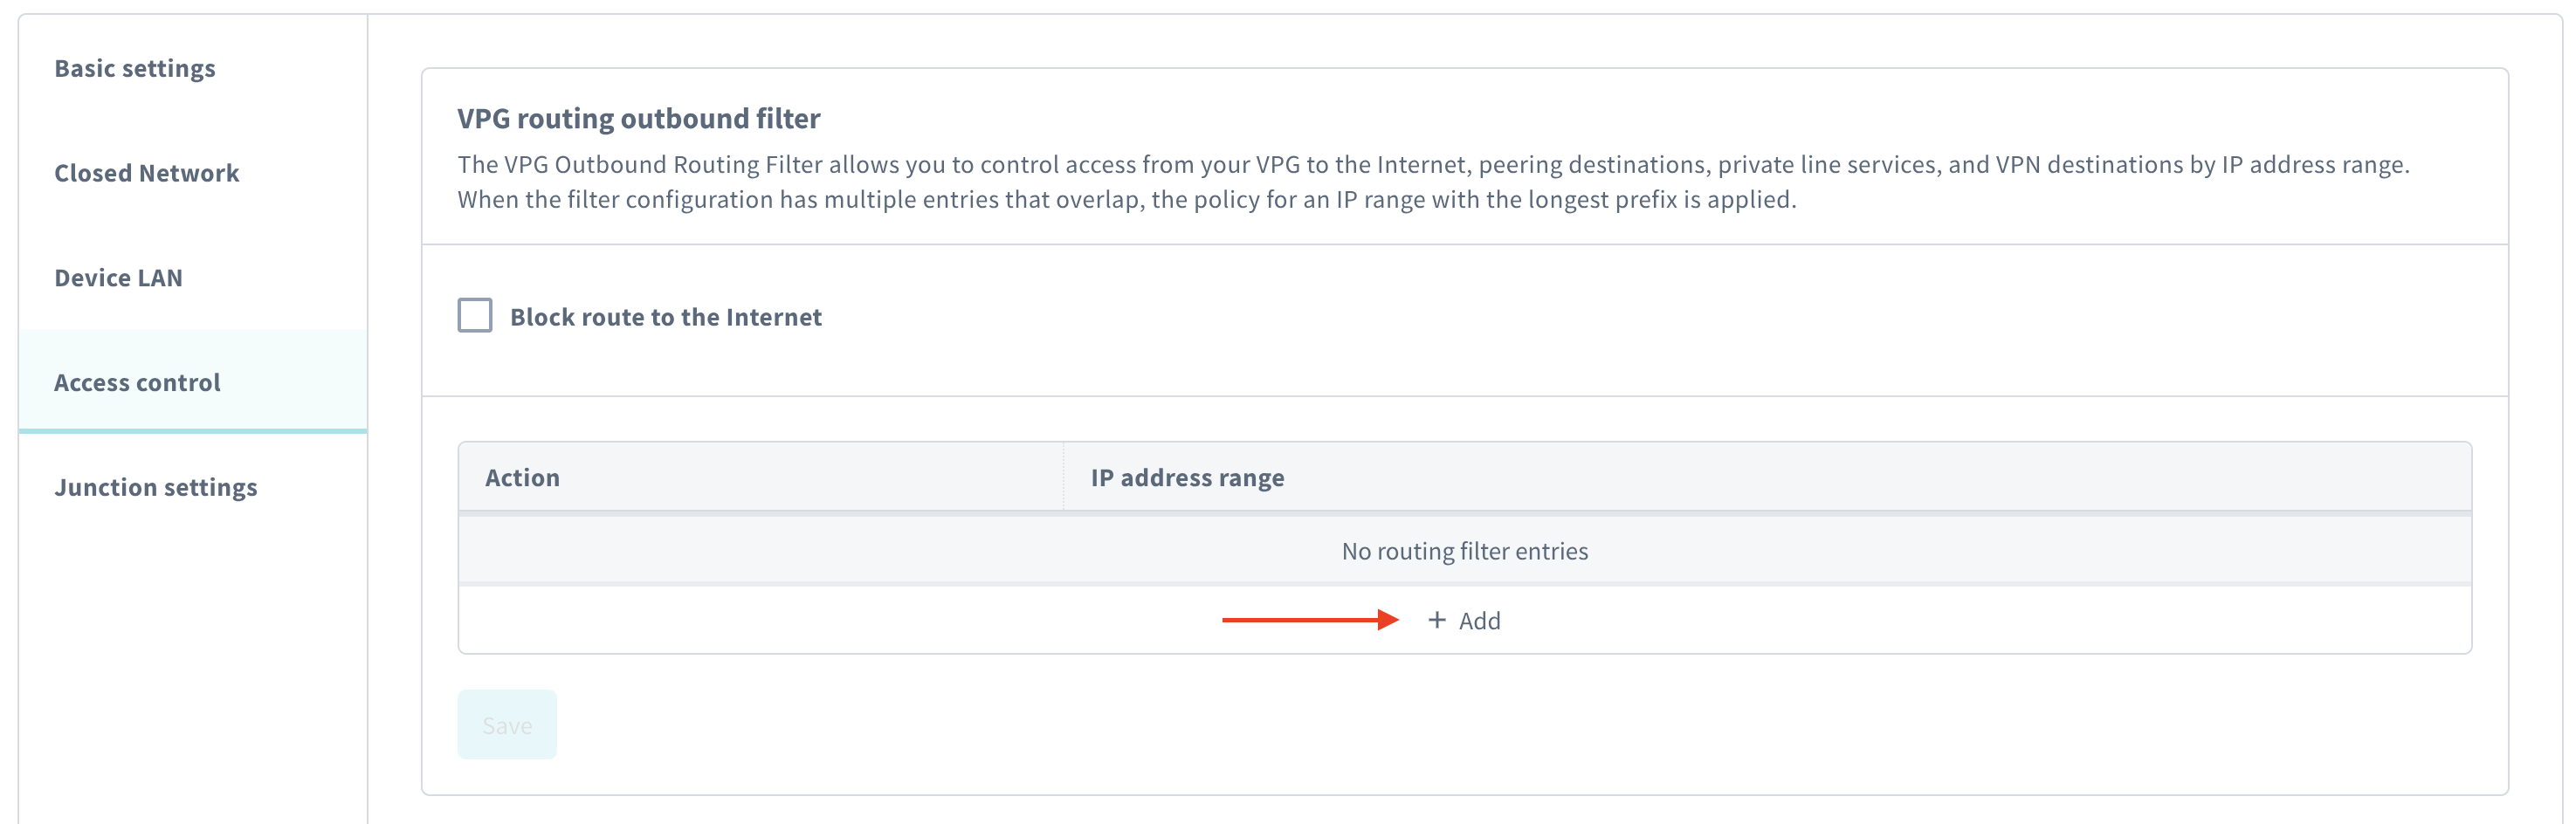Return to the Access control page
The image size is (2576, 824).
[137, 382]
